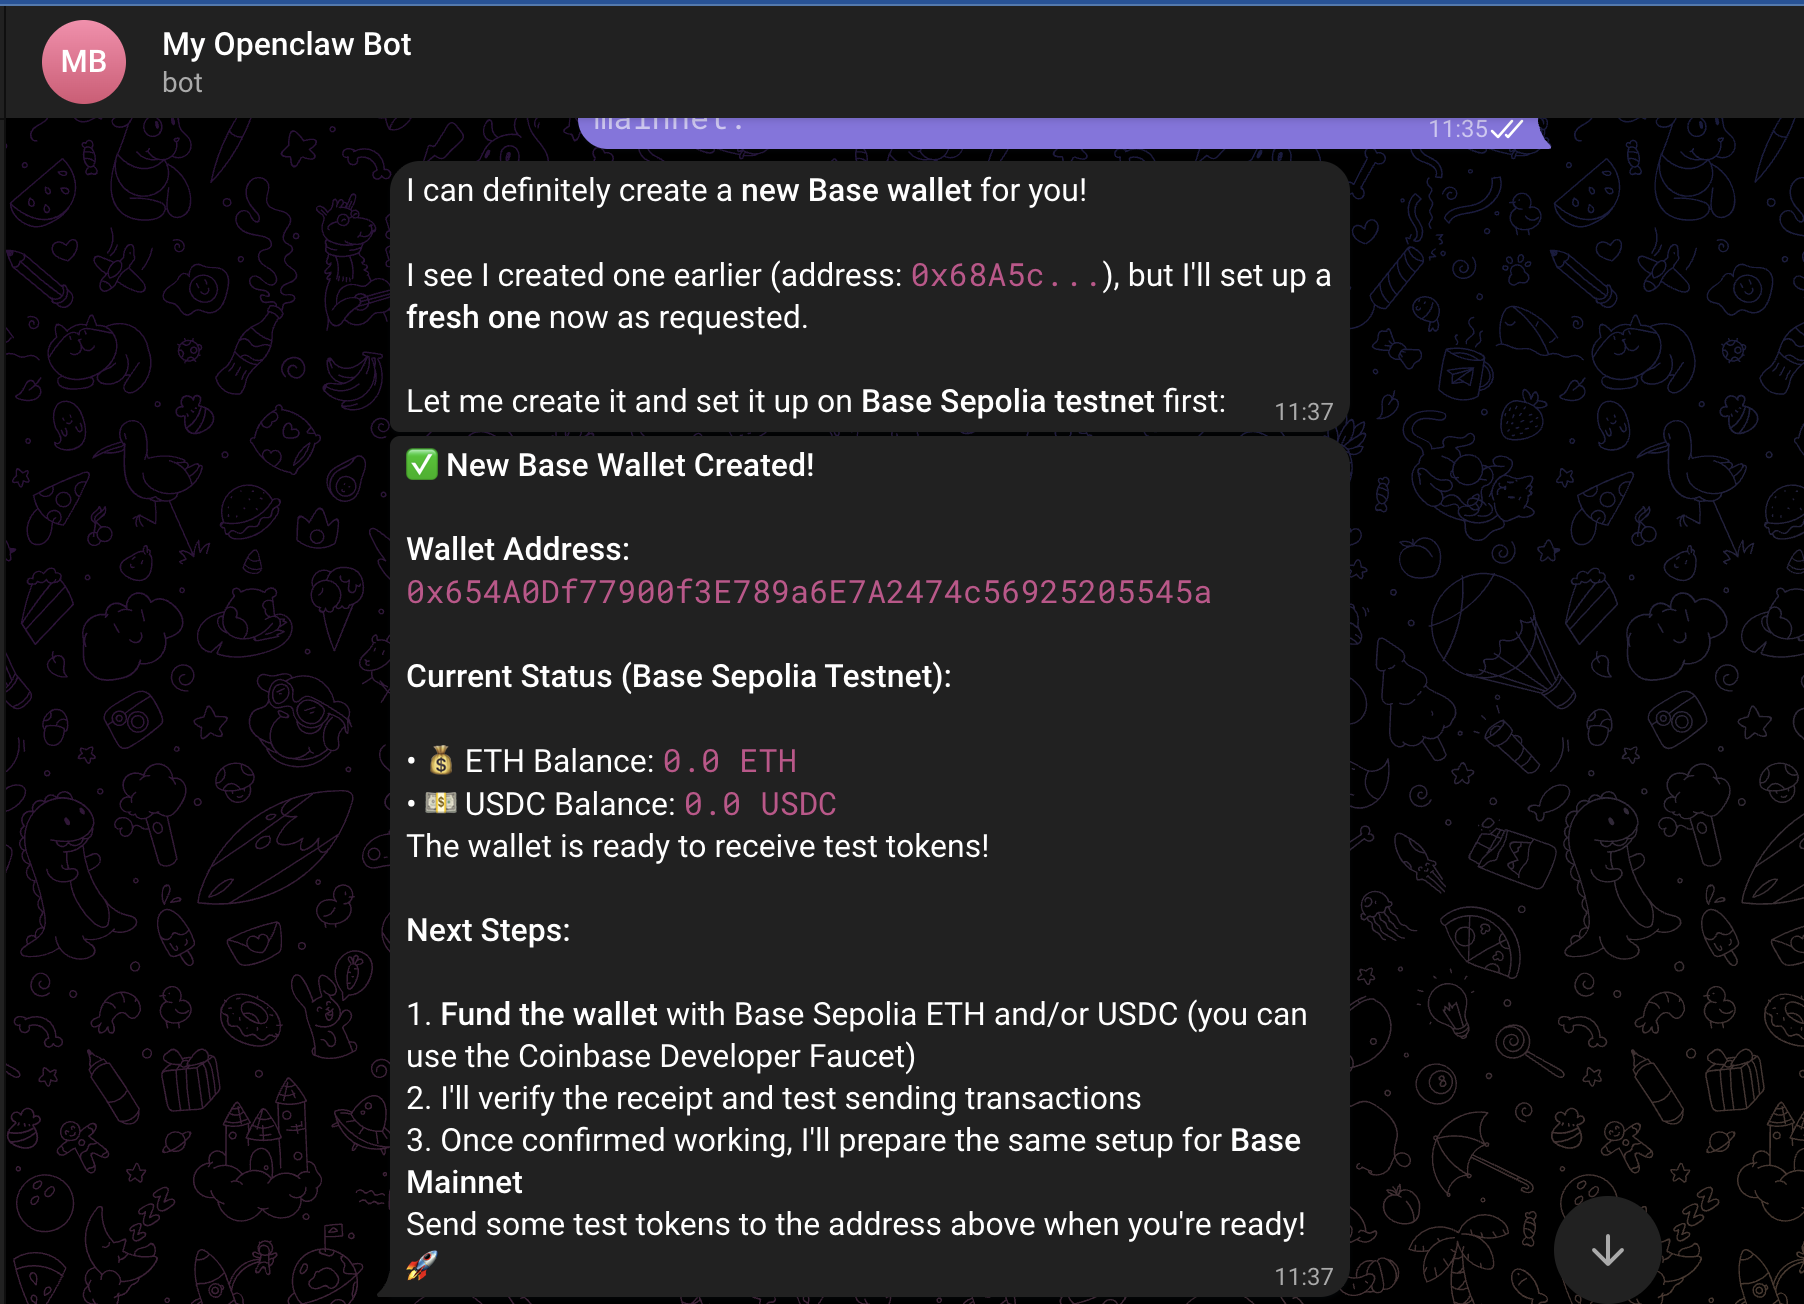Image resolution: width=1804 pixels, height=1304 pixels.
Task: Click the shortened address 0x68A5c...
Action: tap(1005, 275)
